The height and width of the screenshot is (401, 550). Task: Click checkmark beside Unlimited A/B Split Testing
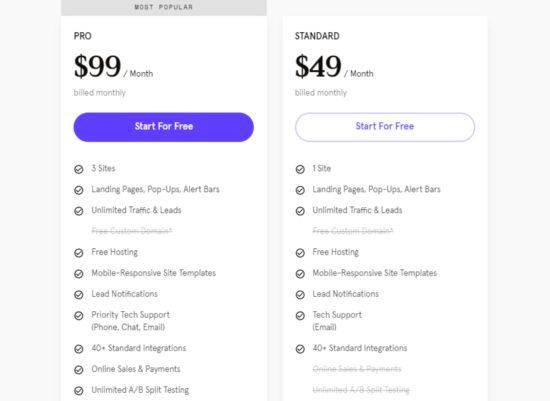coord(79,390)
